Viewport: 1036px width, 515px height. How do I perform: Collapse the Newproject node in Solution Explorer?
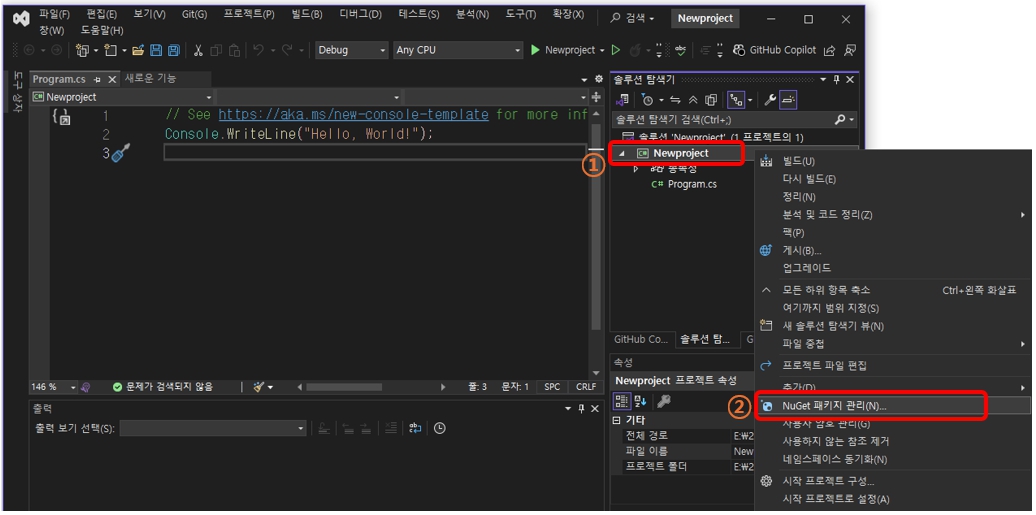pyautogui.click(x=622, y=153)
